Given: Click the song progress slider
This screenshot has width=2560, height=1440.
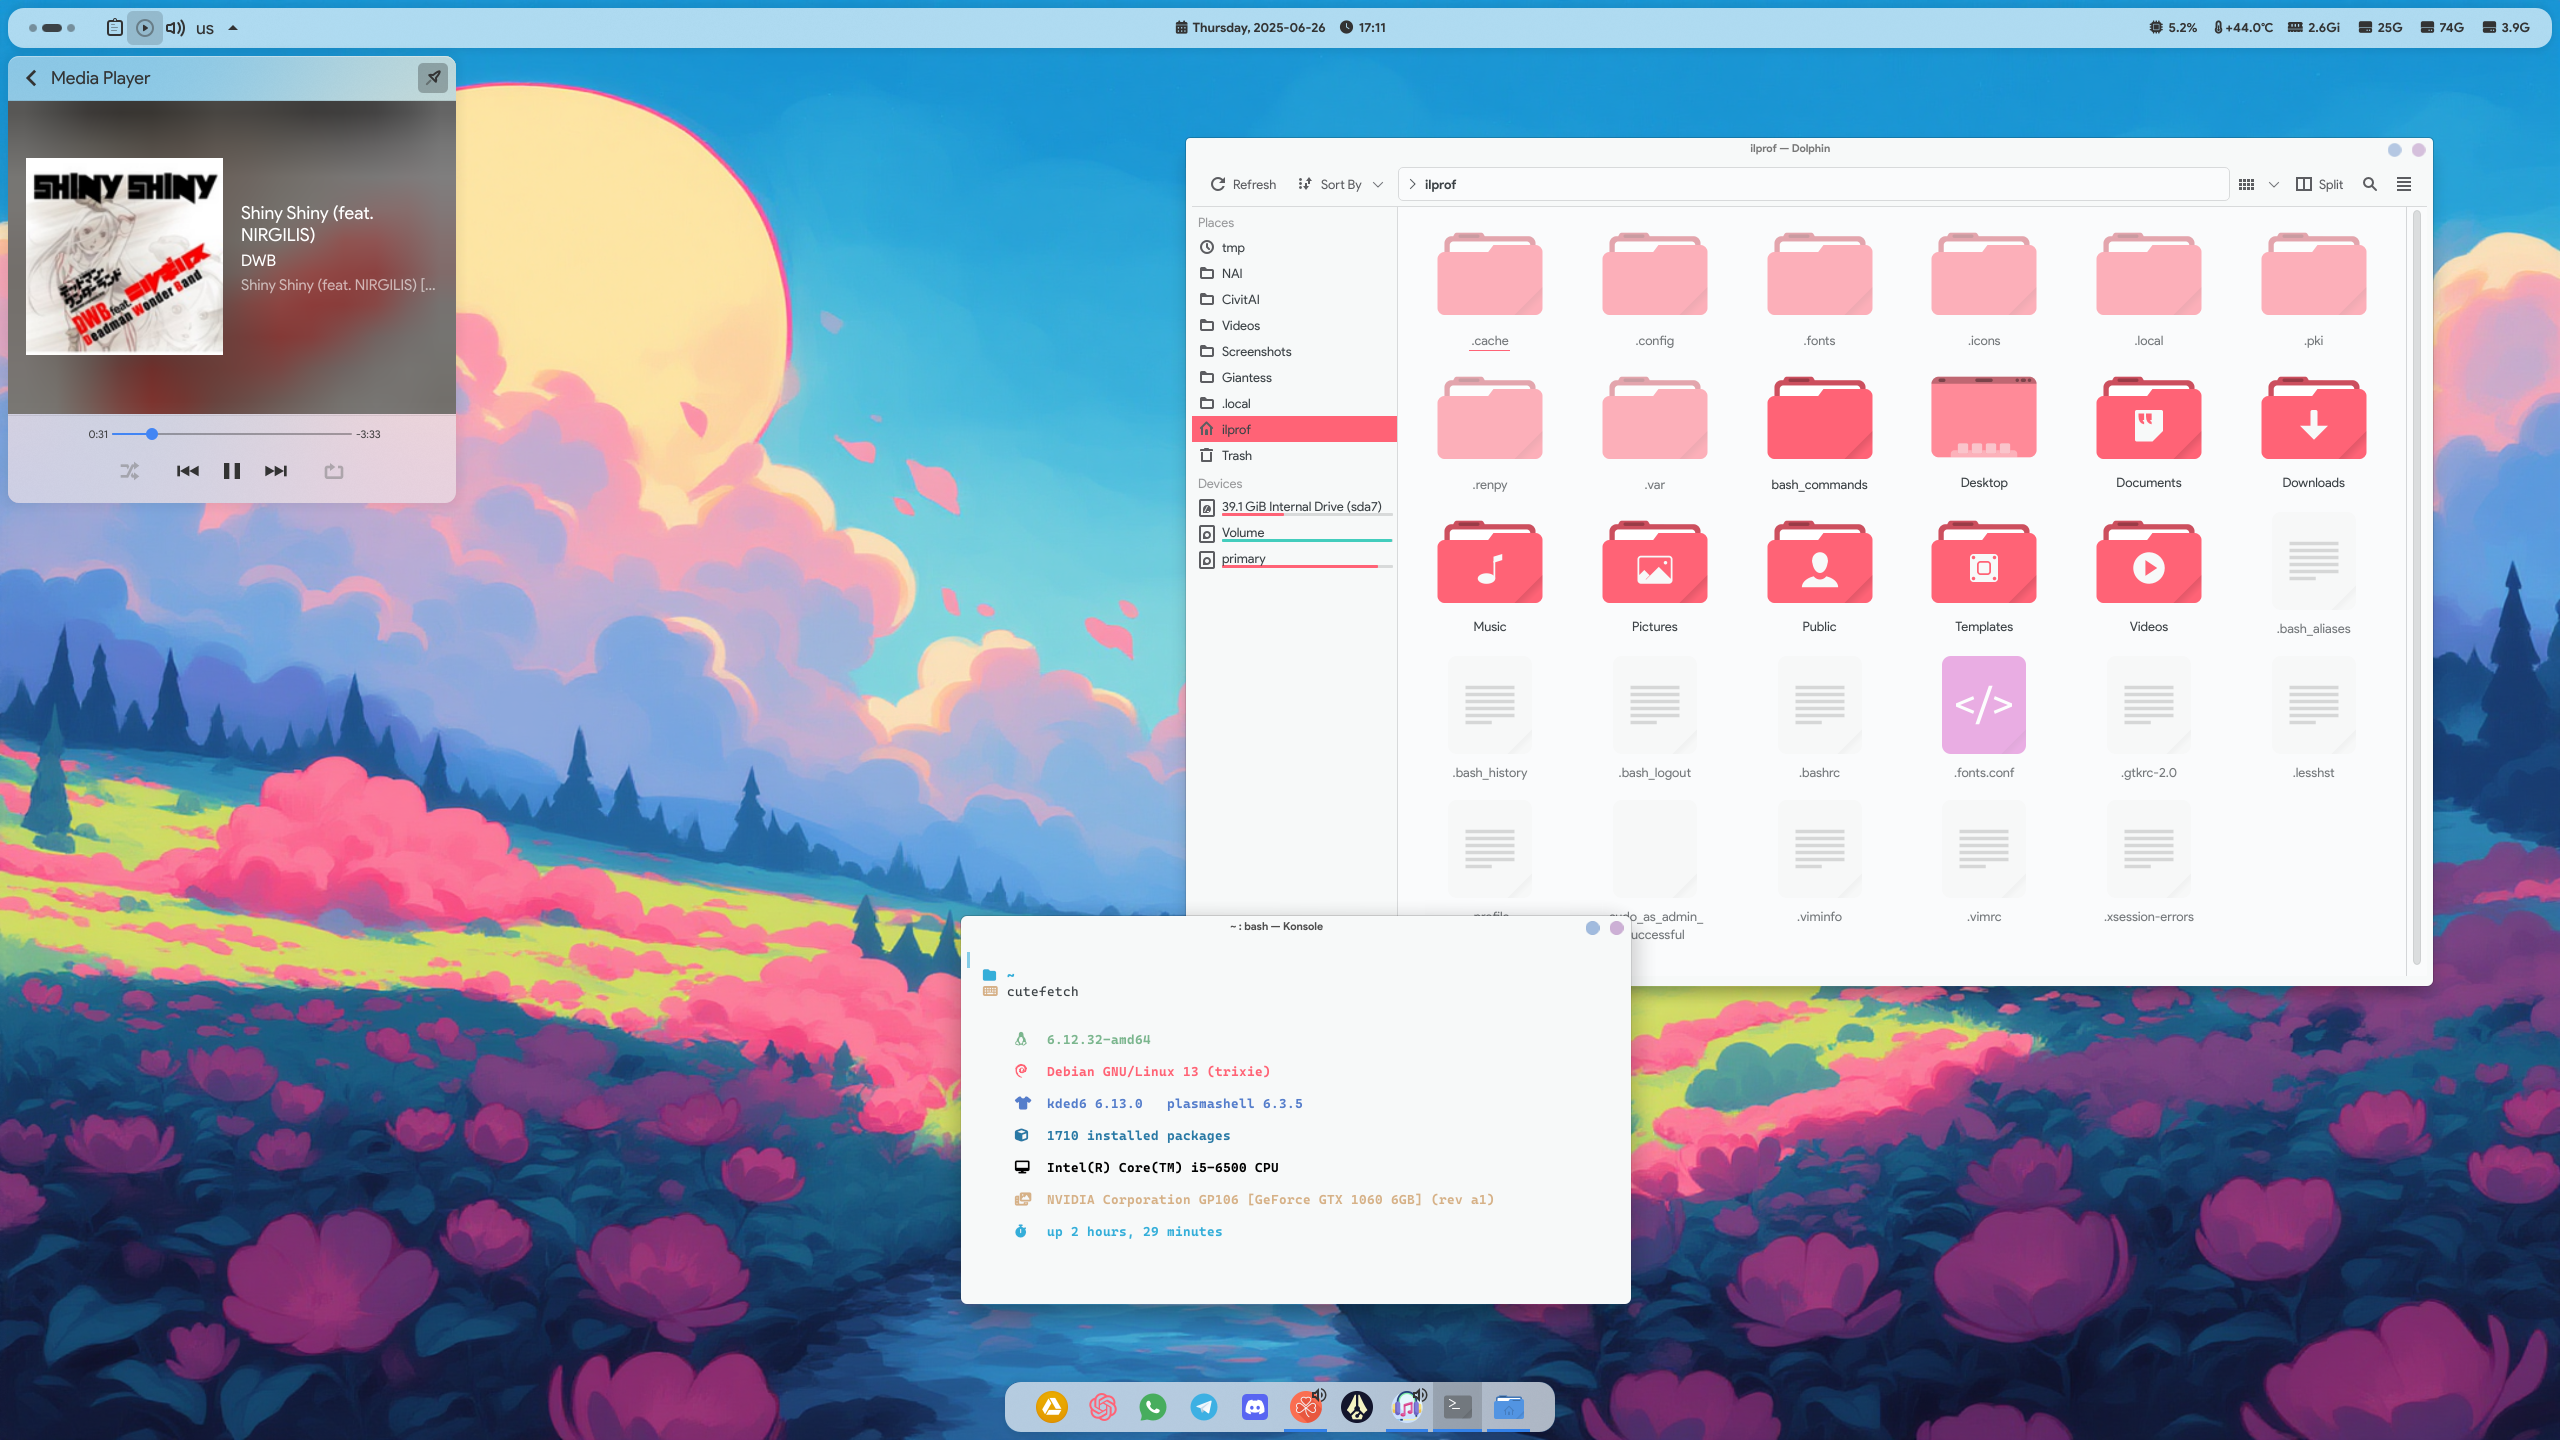Looking at the screenshot, I should [x=231, y=434].
